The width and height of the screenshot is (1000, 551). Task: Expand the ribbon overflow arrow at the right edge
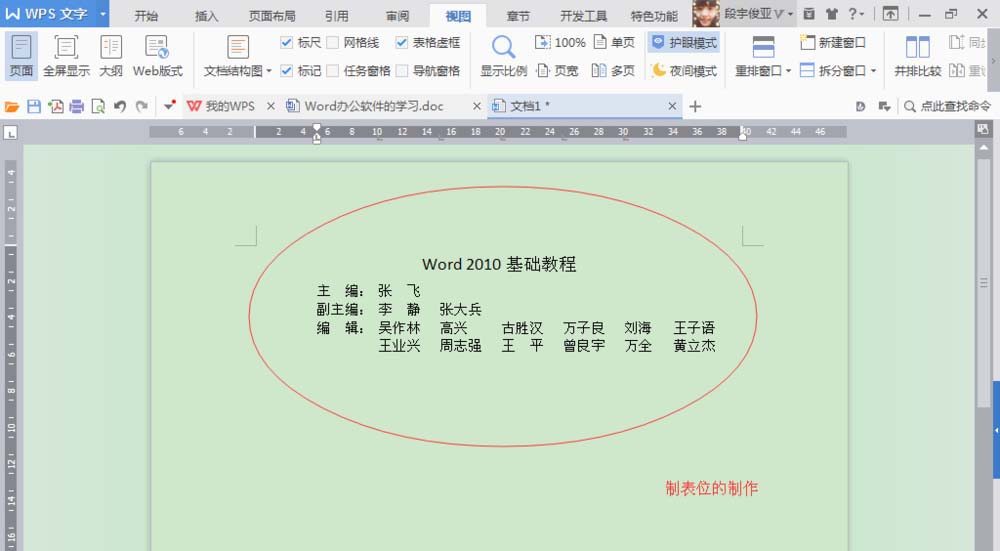point(993,61)
